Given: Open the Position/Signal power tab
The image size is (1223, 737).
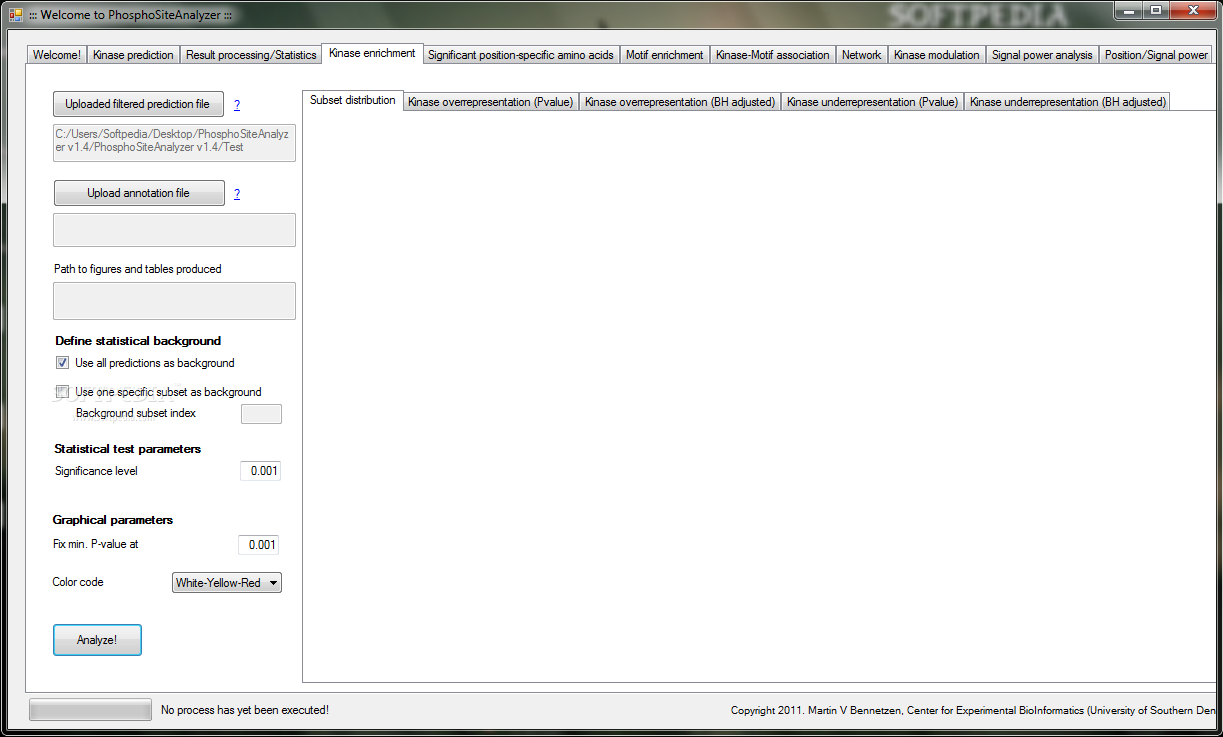Looking at the screenshot, I should click(1156, 55).
